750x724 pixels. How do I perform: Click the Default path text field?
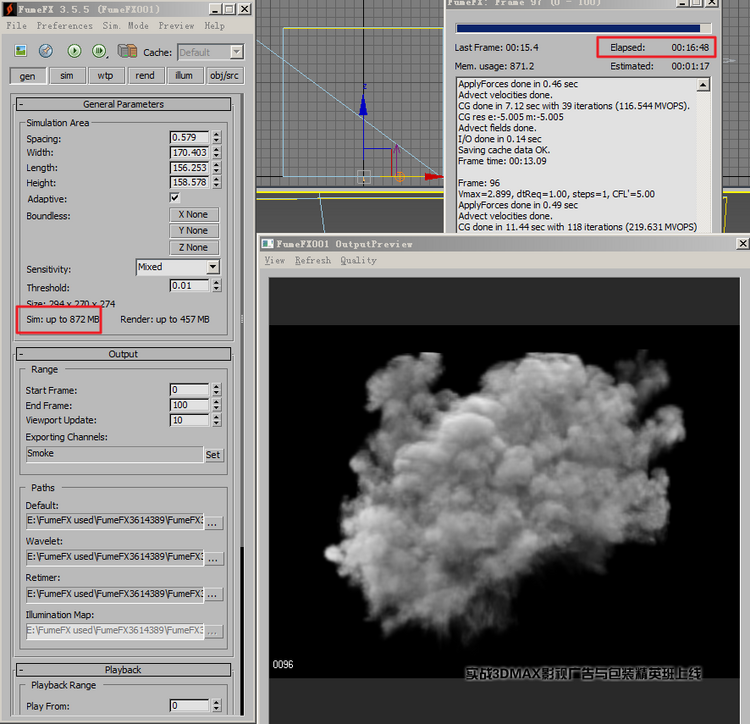(x=115, y=521)
